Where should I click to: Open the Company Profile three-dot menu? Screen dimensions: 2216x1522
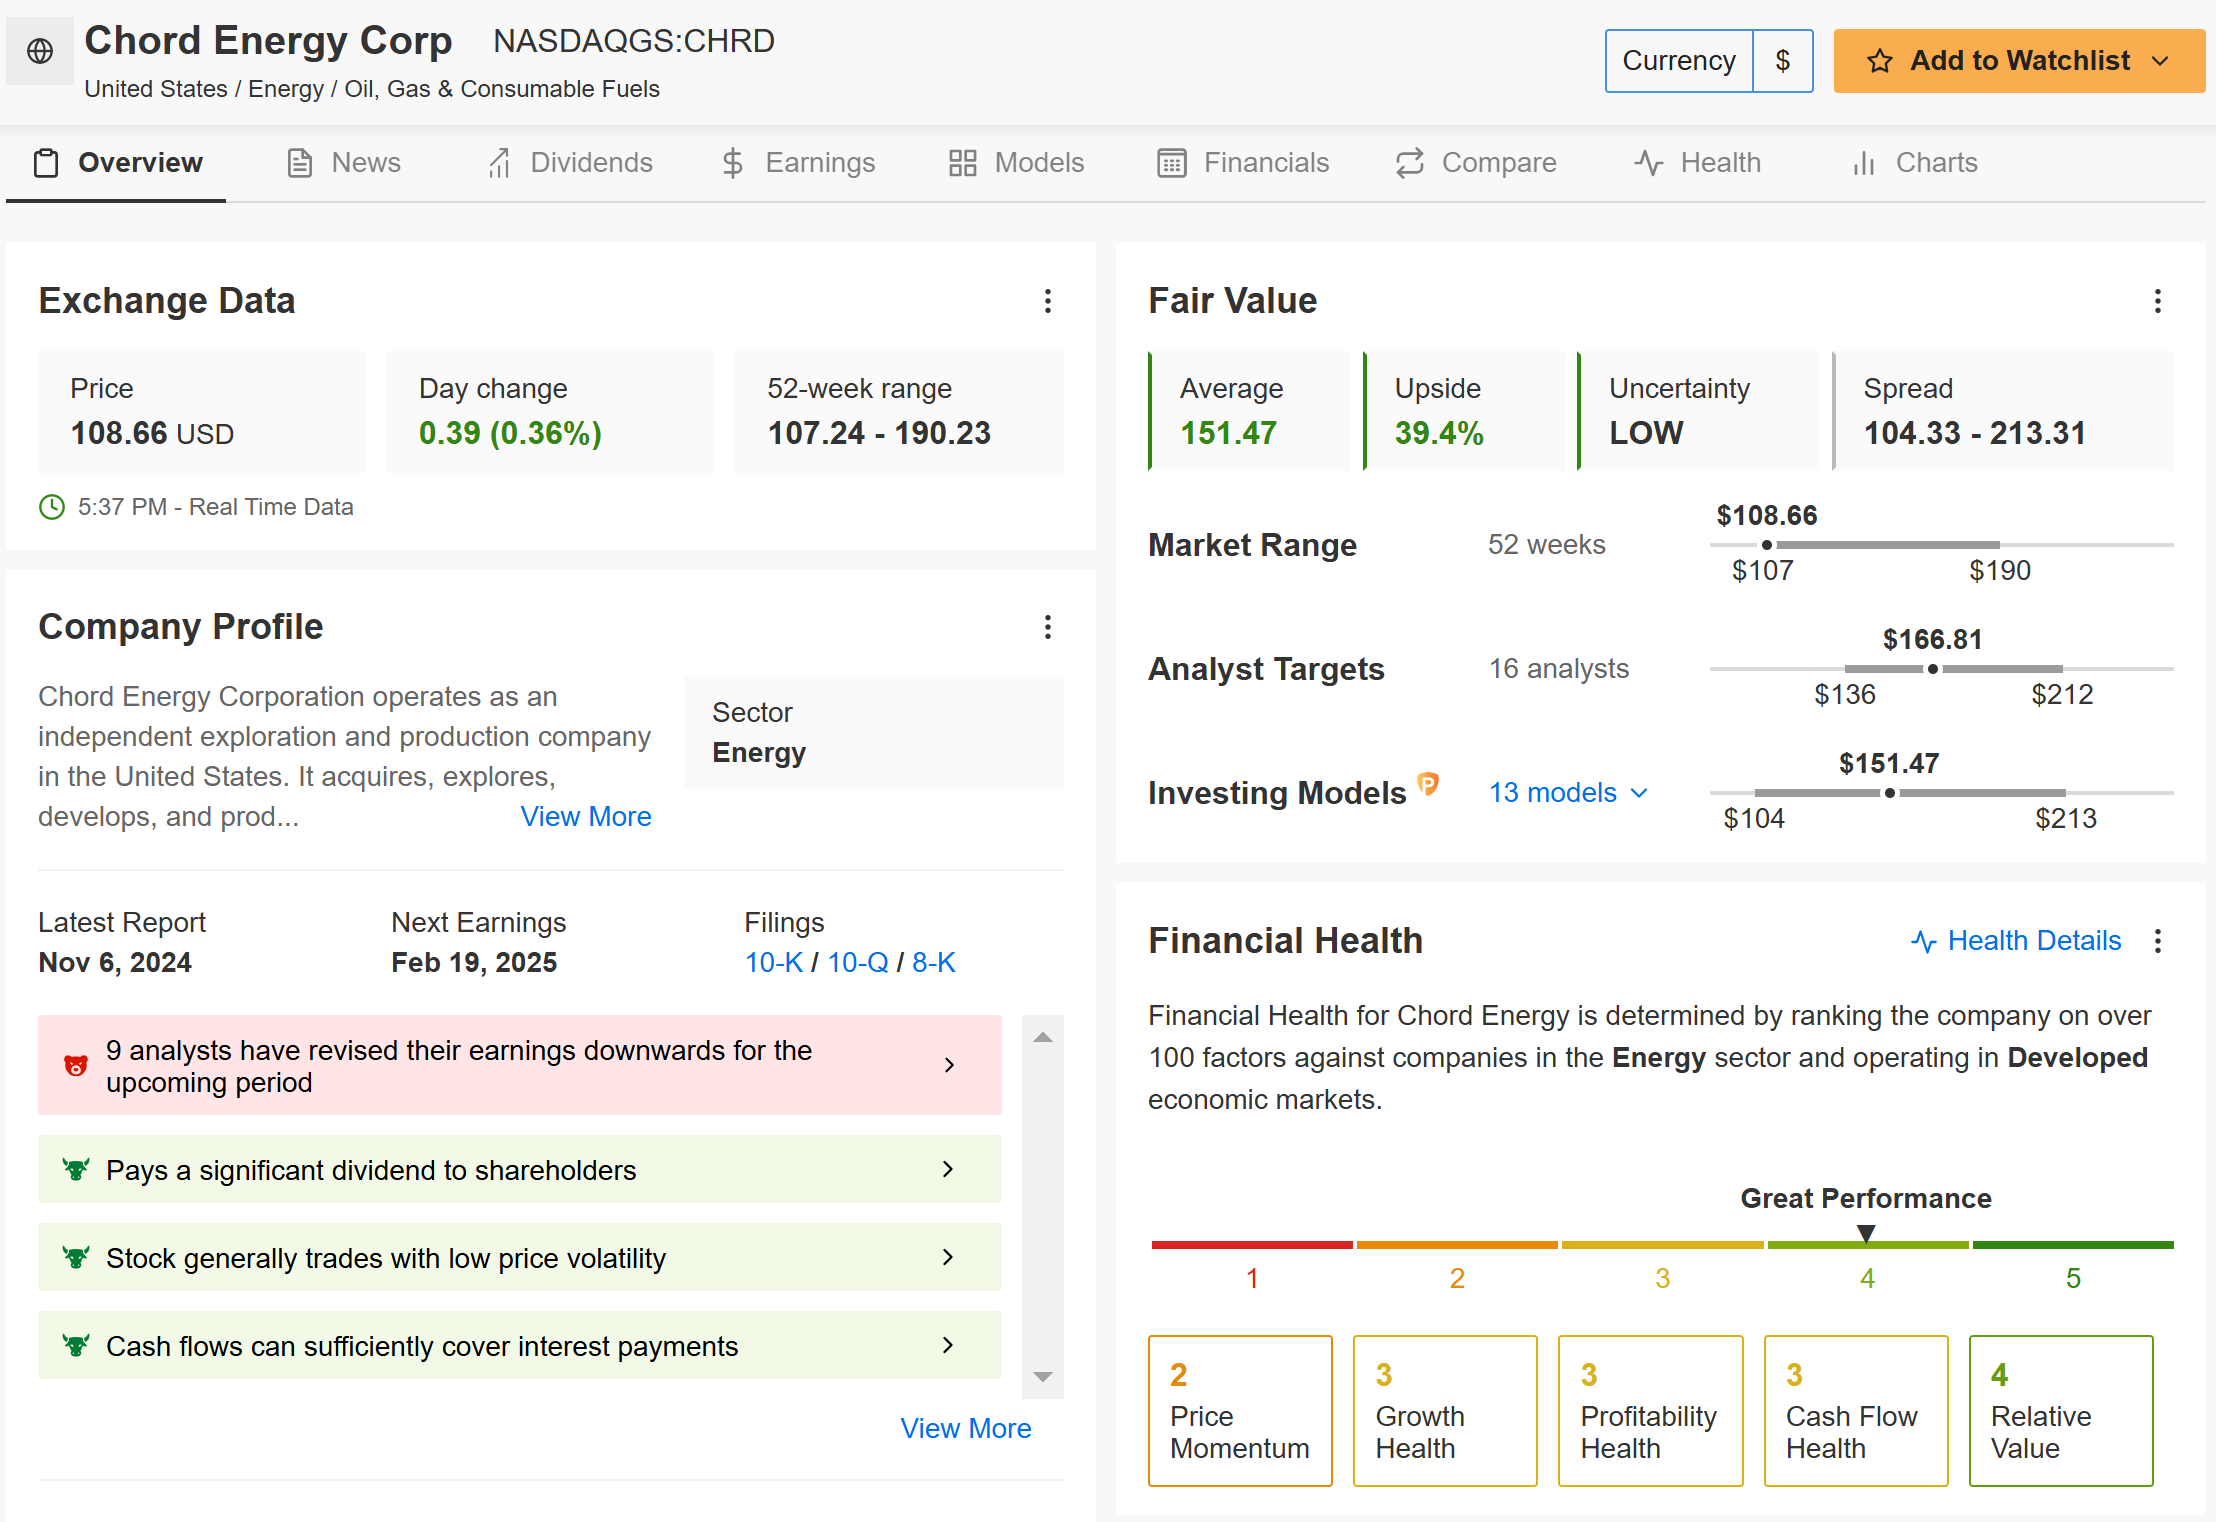coord(1048,627)
